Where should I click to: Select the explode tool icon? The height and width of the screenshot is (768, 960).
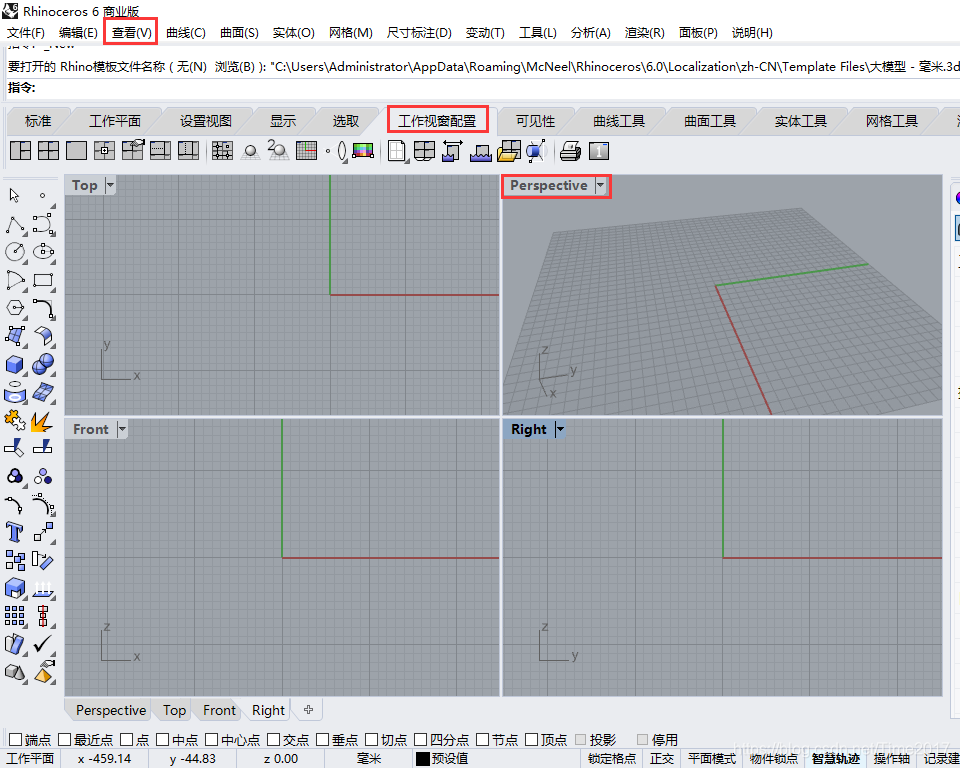tap(43, 421)
